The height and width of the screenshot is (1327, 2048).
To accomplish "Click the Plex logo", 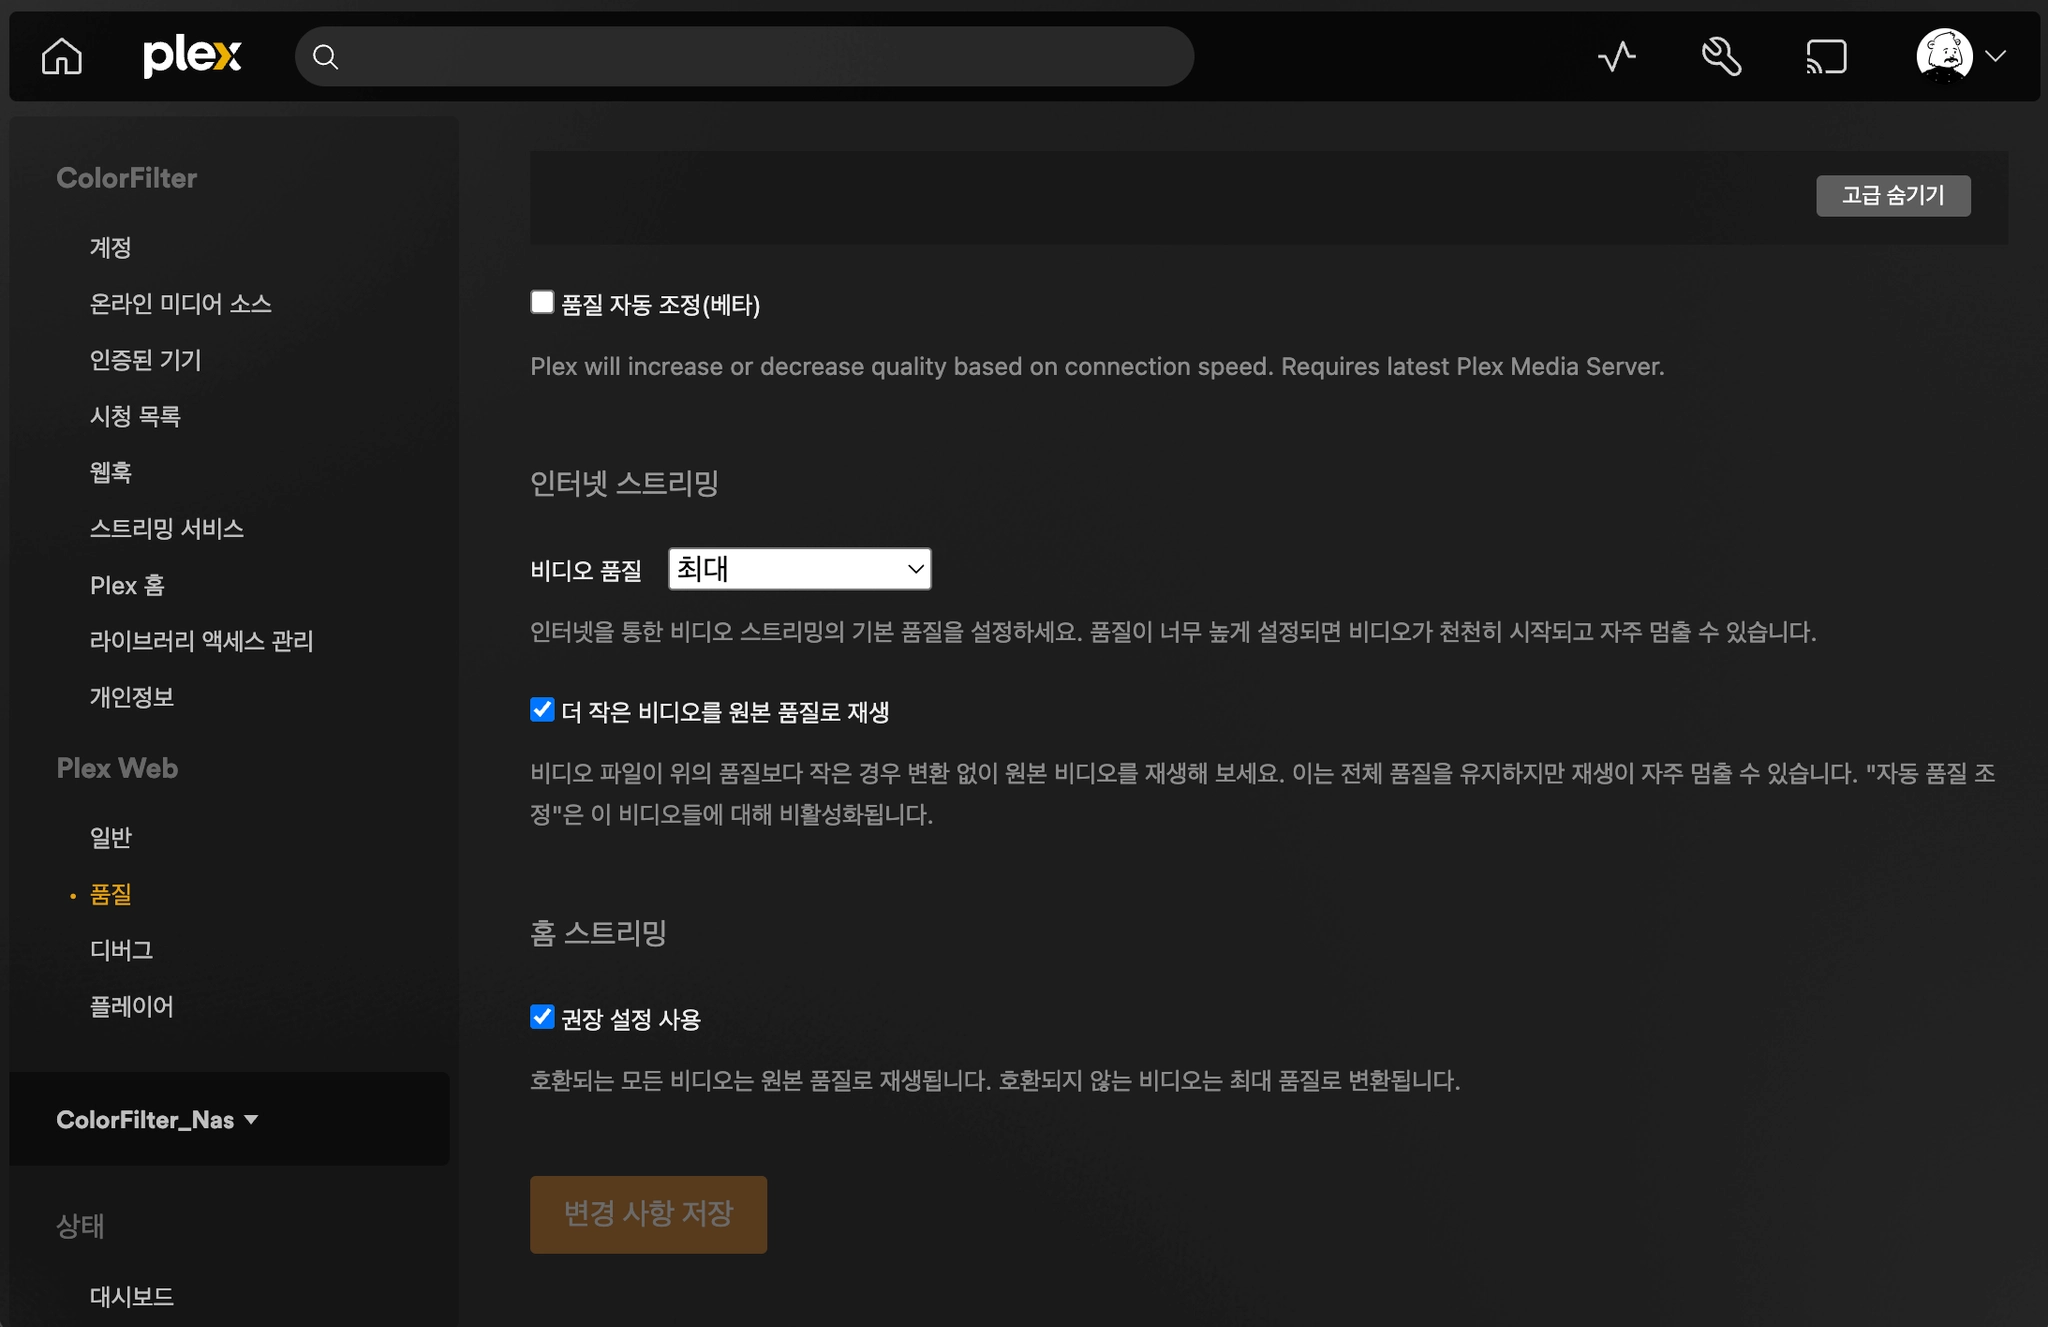I will point(192,56).
